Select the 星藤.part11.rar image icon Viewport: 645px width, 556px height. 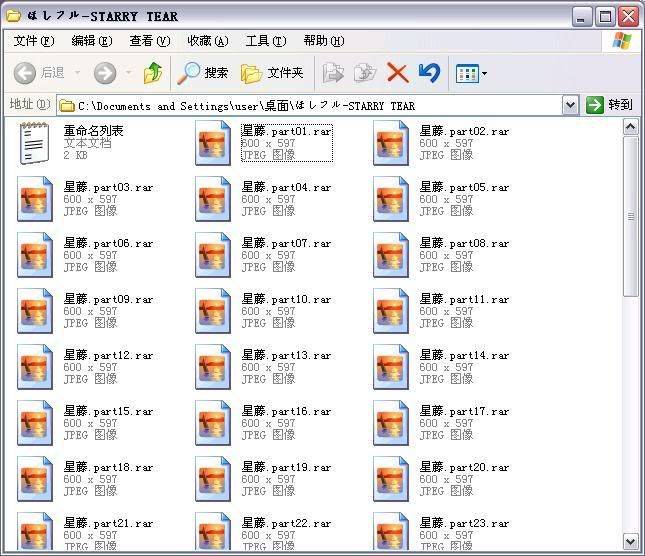click(x=391, y=311)
